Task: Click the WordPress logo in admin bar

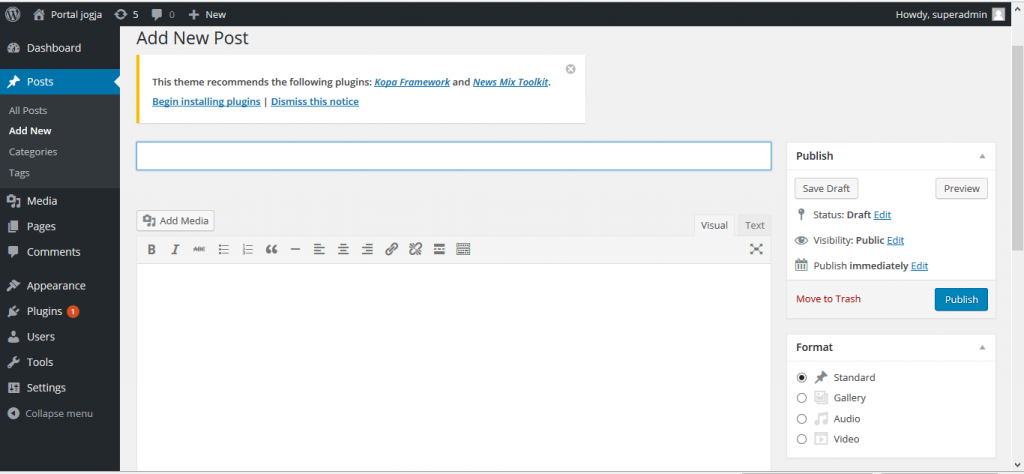Action: click(x=13, y=14)
